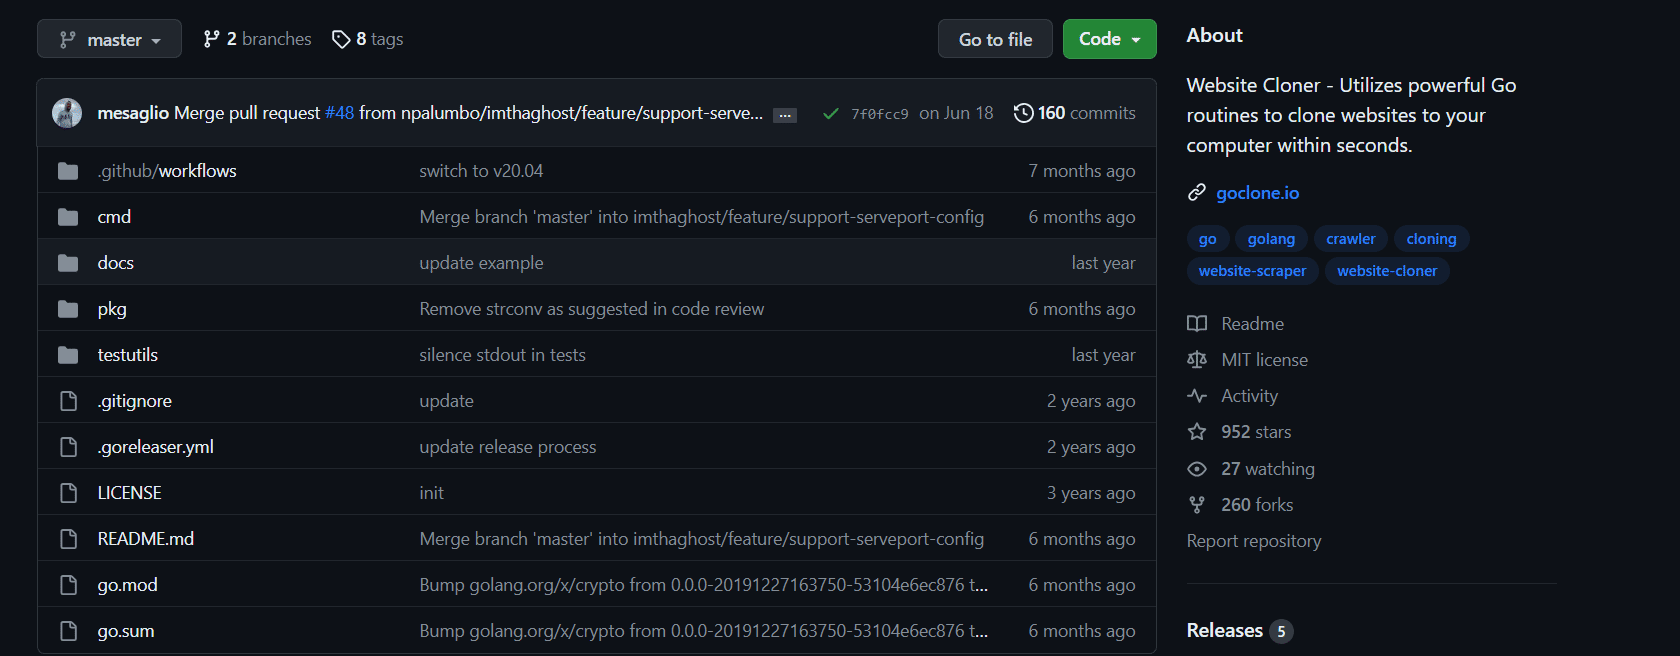Click the green commit status checkmark
The height and width of the screenshot is (656, 1680).
click(830, 114)
